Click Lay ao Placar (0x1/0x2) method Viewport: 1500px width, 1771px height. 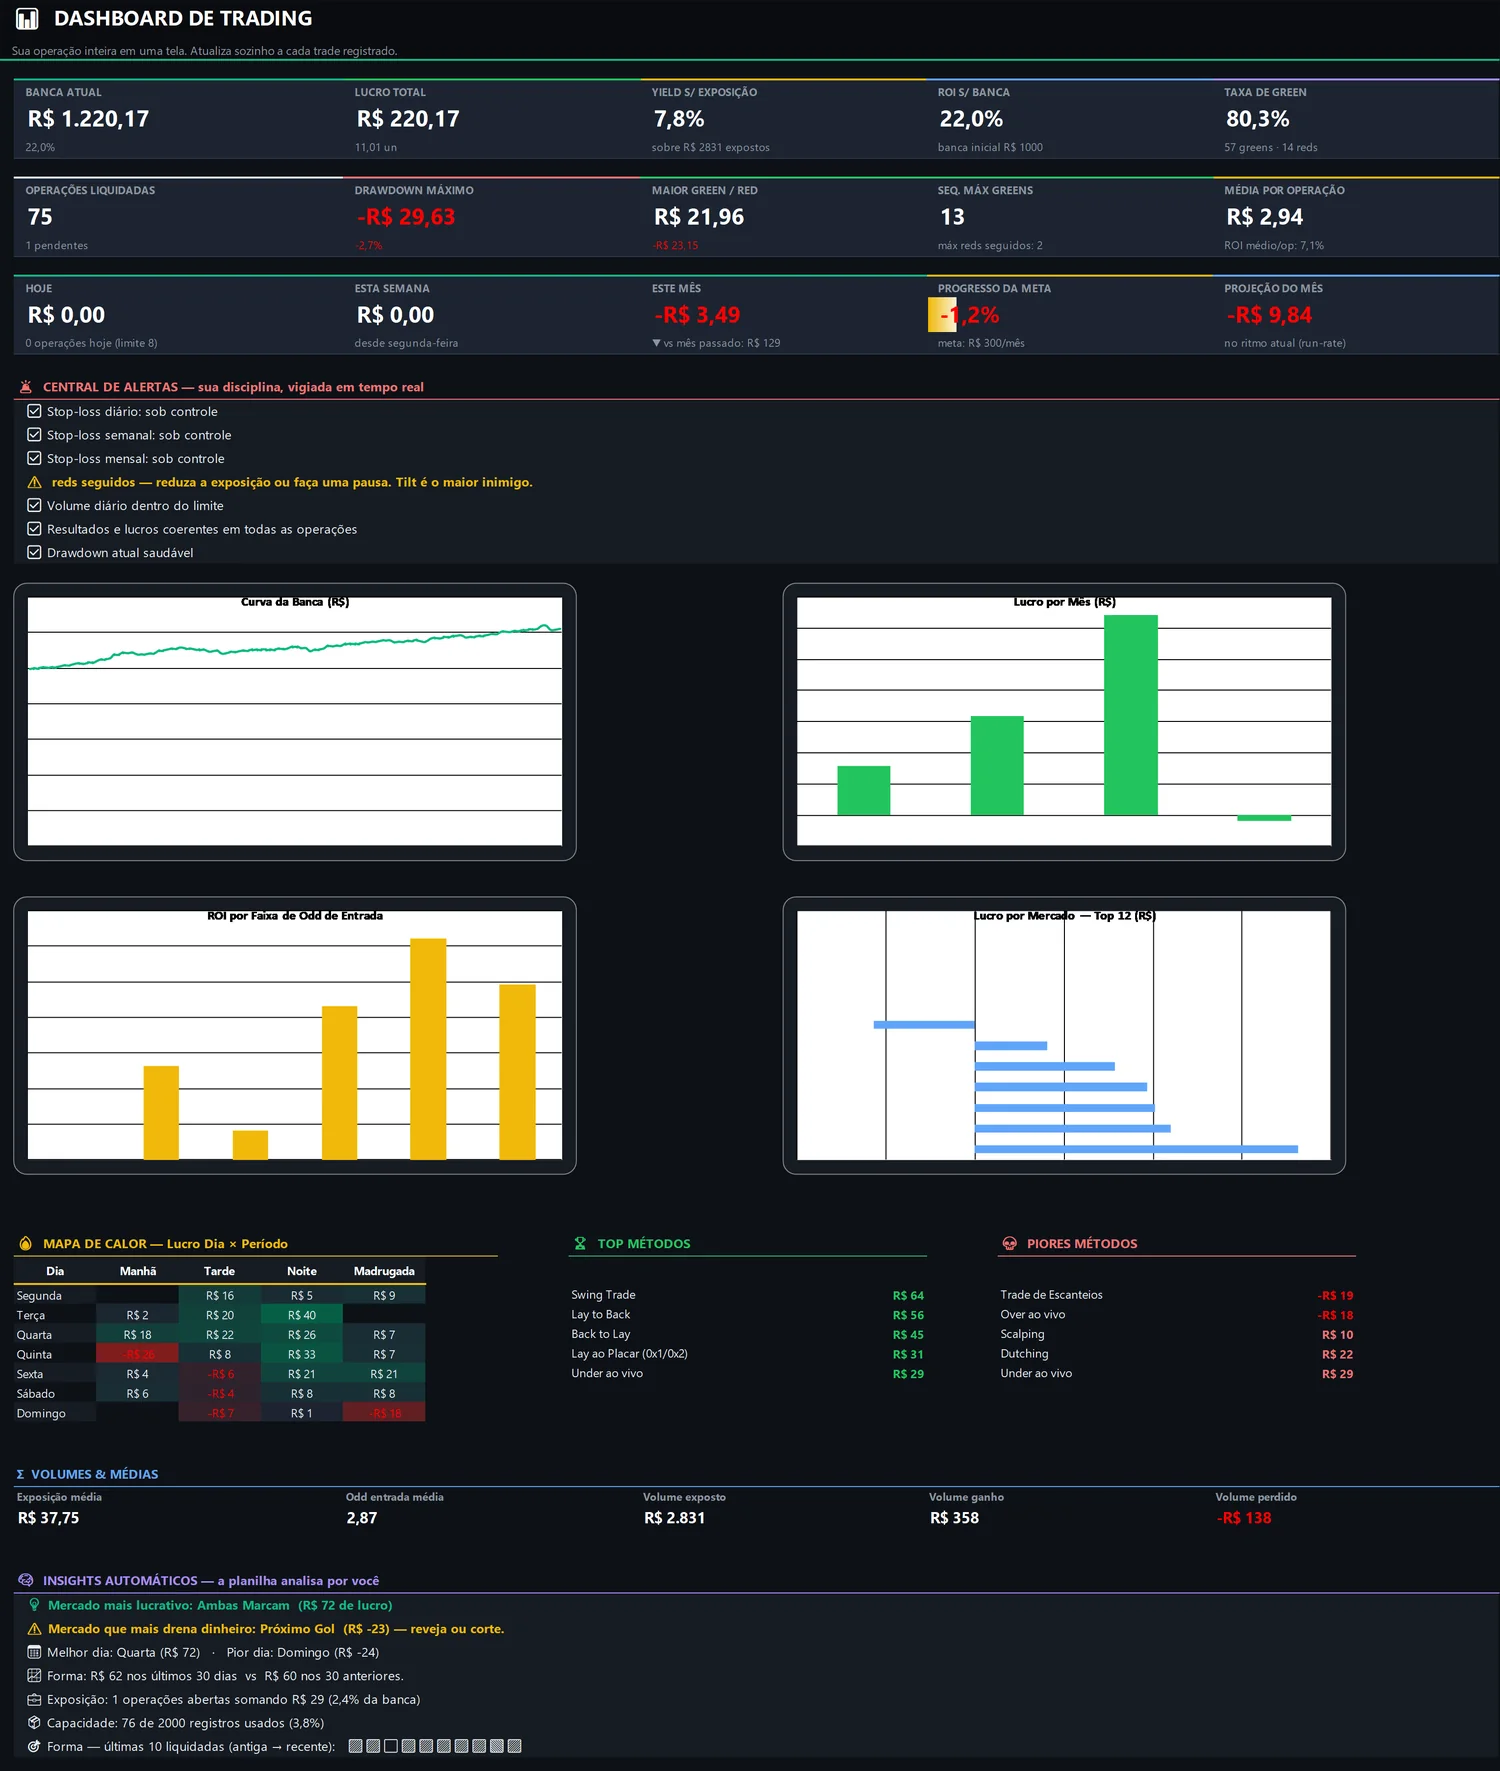coord(630,1354)
